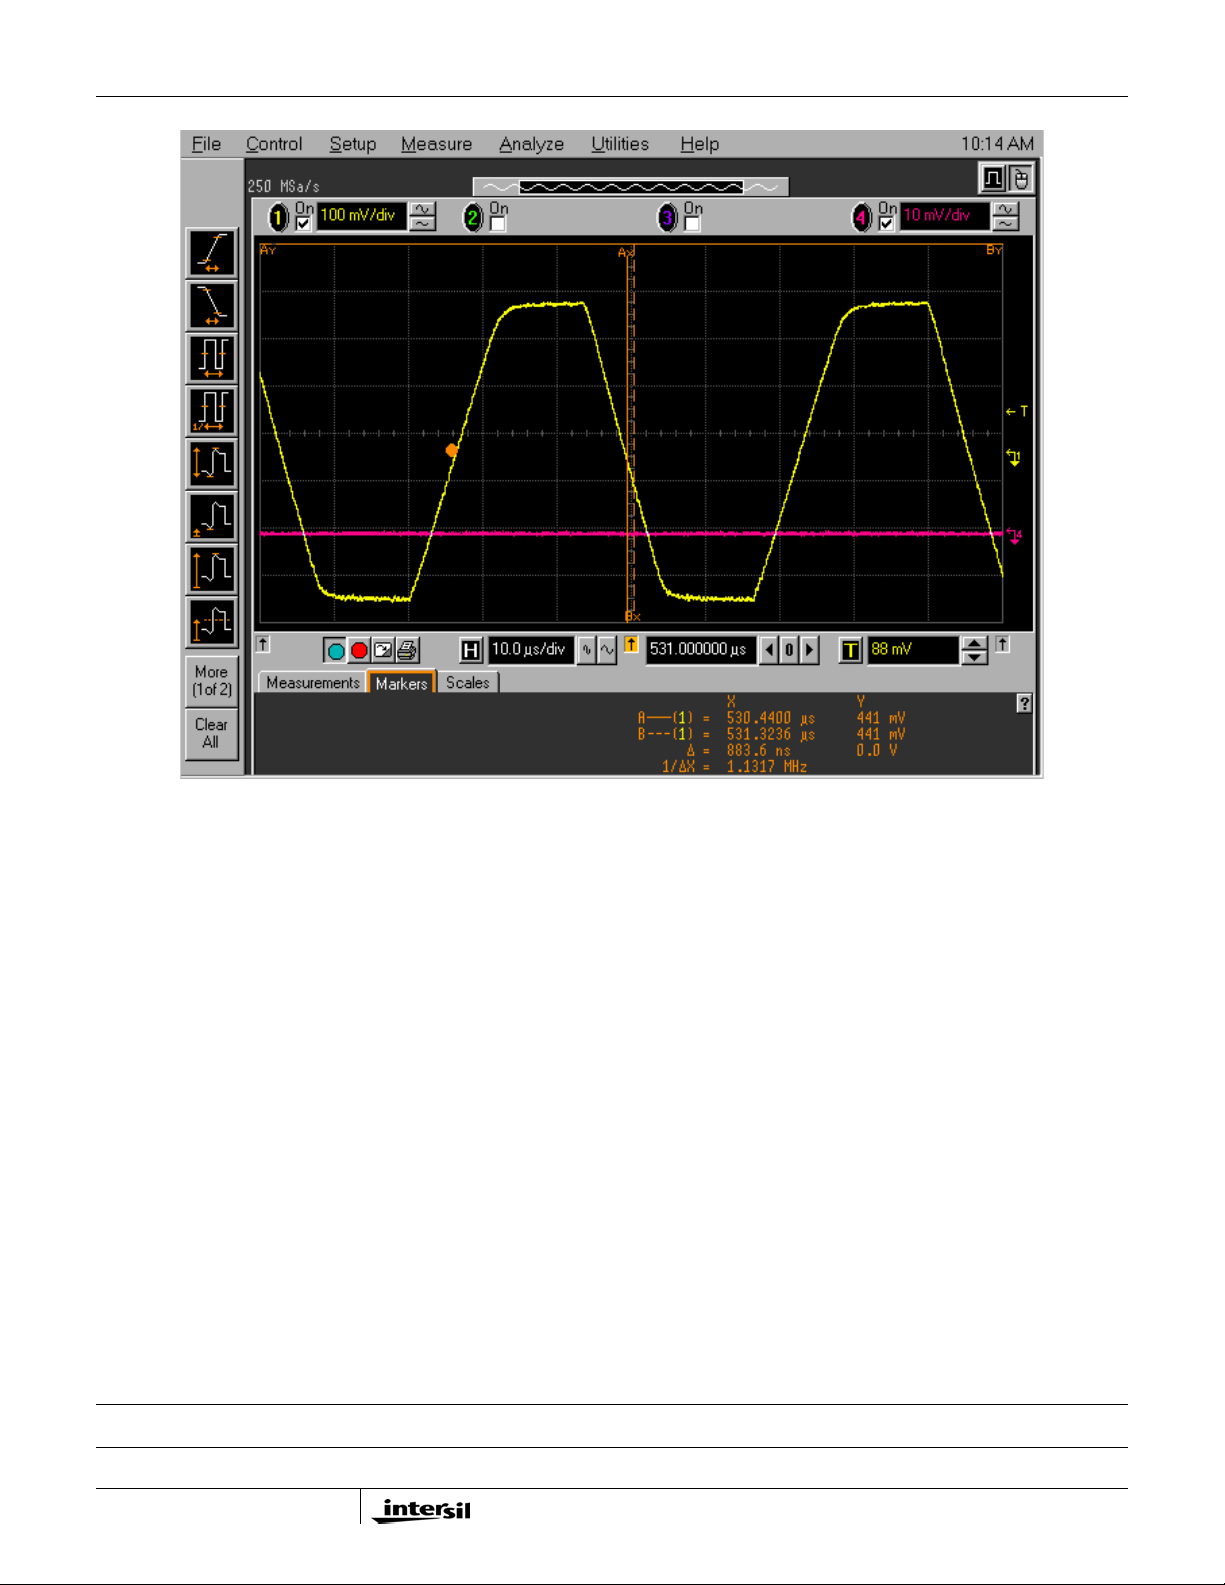Open the Measure menu
Image resolution: width=1225 pixels, height=1585 pixels.
436,144
